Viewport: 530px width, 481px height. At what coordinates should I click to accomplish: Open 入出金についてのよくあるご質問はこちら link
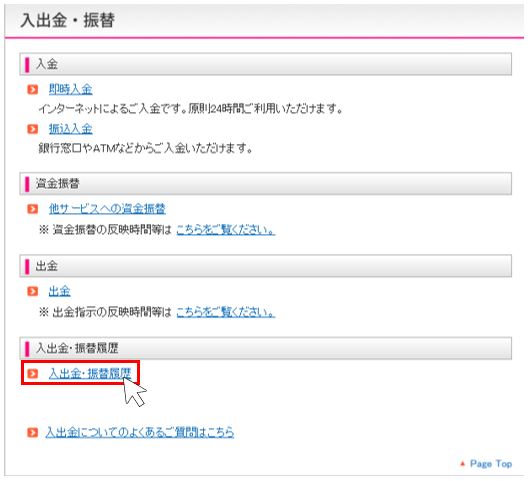pyautogui.click(x=140, y=432)
